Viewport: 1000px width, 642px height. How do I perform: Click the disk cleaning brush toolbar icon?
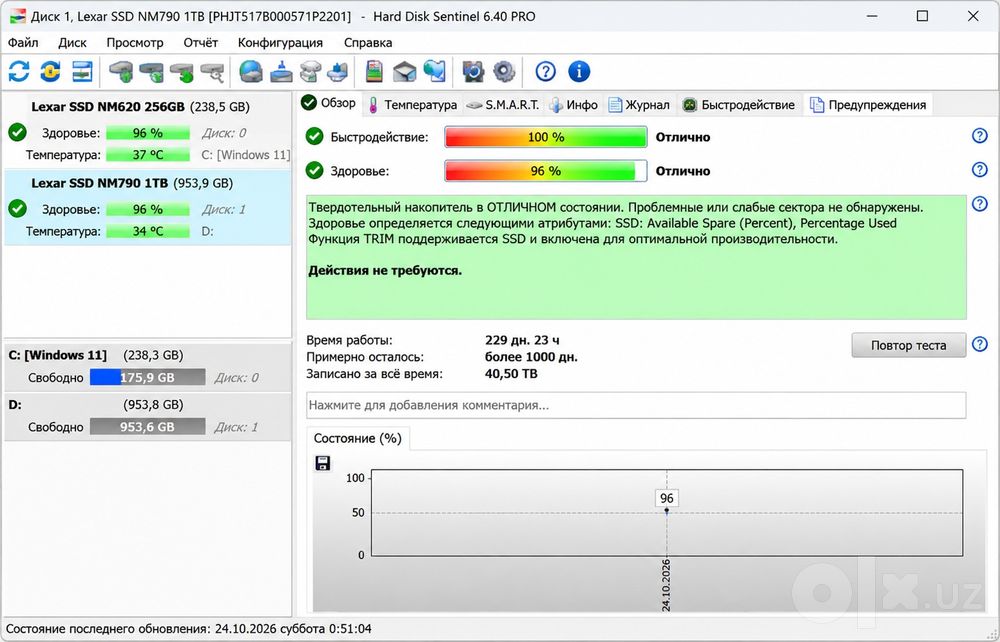pyautogui.click(x=281, y=71)
